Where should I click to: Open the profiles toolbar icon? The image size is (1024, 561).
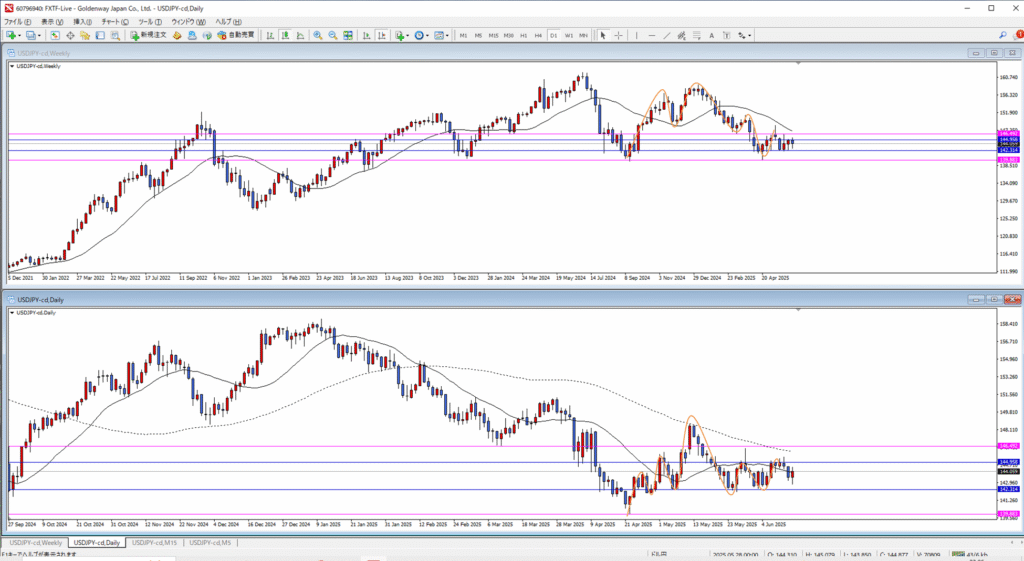tap(31, 35)
